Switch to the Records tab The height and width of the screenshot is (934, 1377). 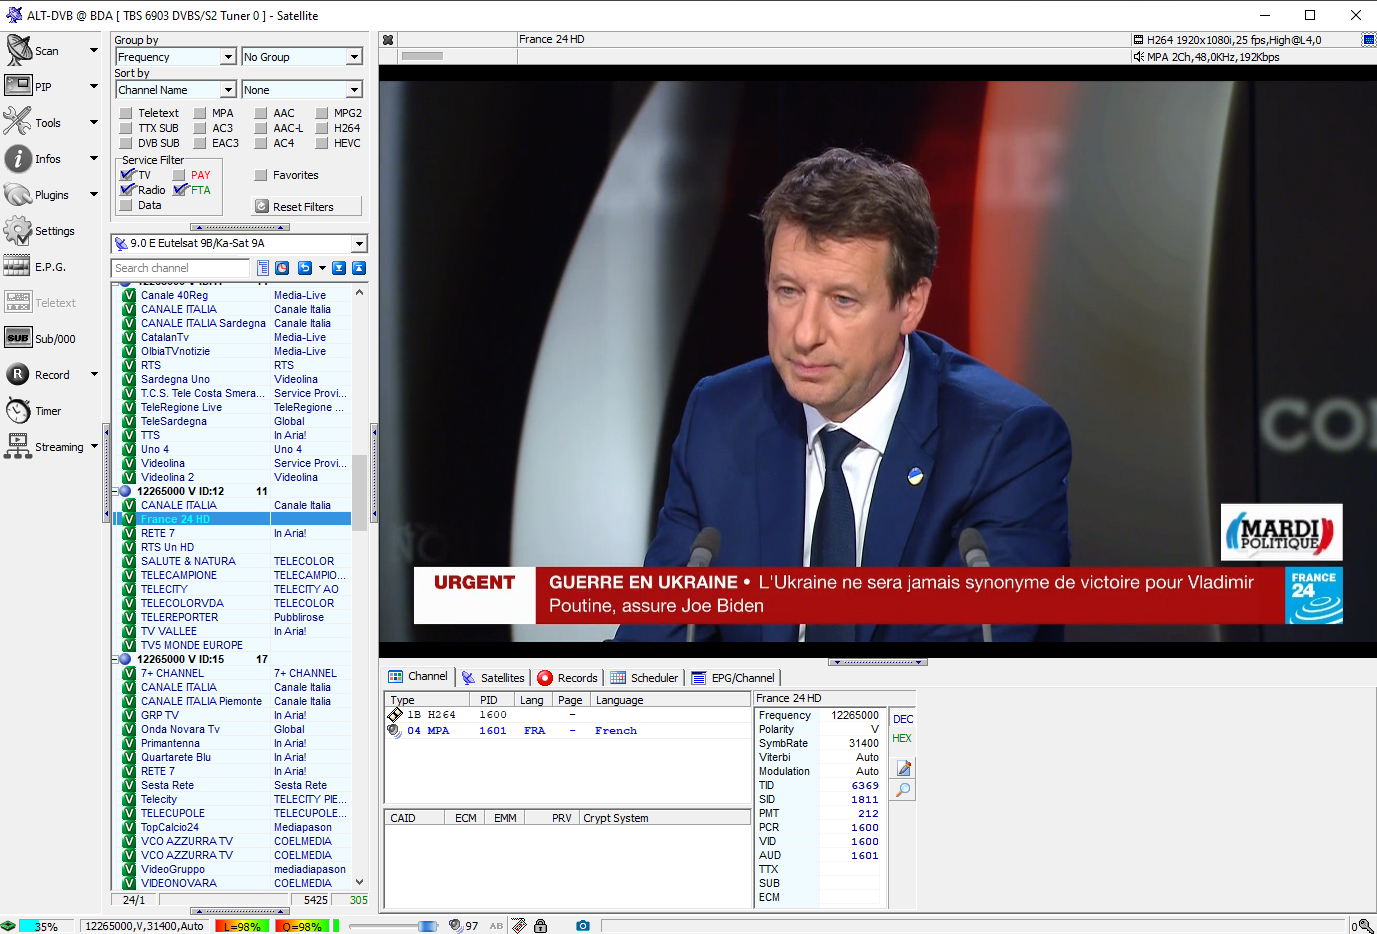pos(567,678)
